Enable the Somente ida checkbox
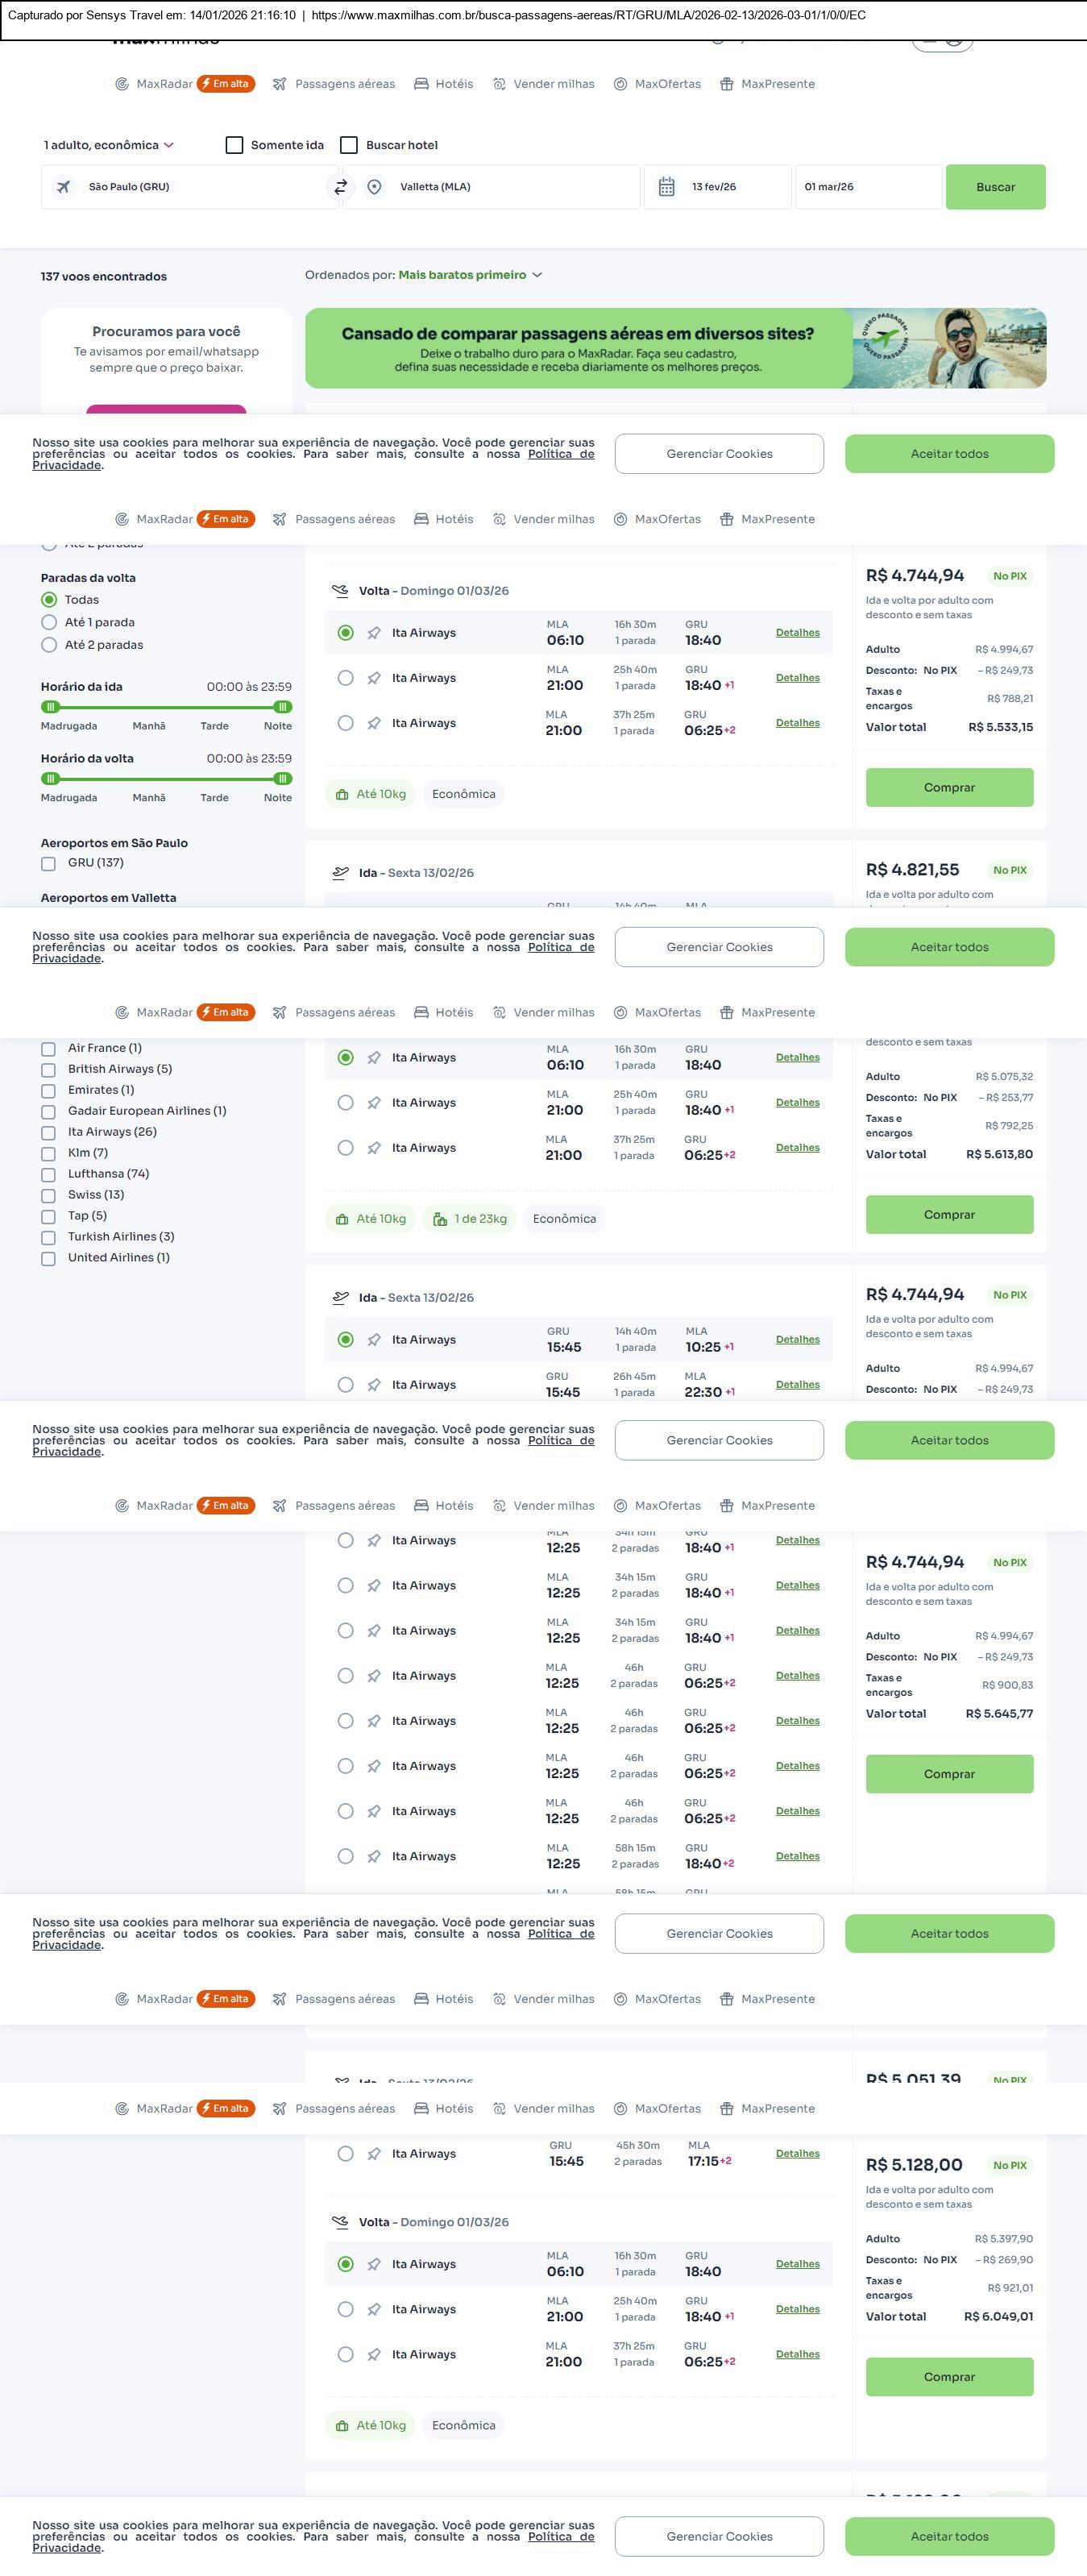Viewport: 1087px width, 2576px height. [235, 145]
